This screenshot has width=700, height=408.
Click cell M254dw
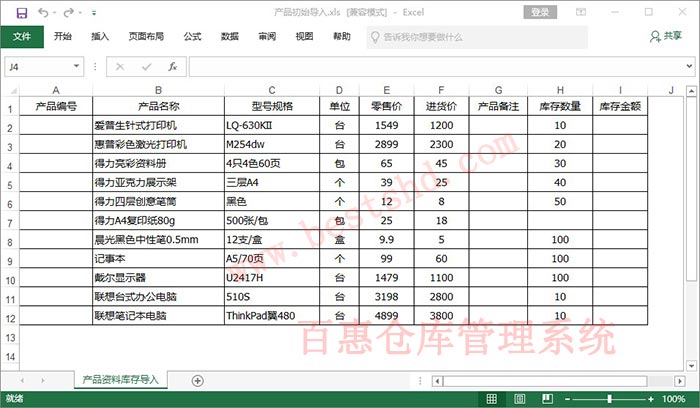click(x=272, y=145)
